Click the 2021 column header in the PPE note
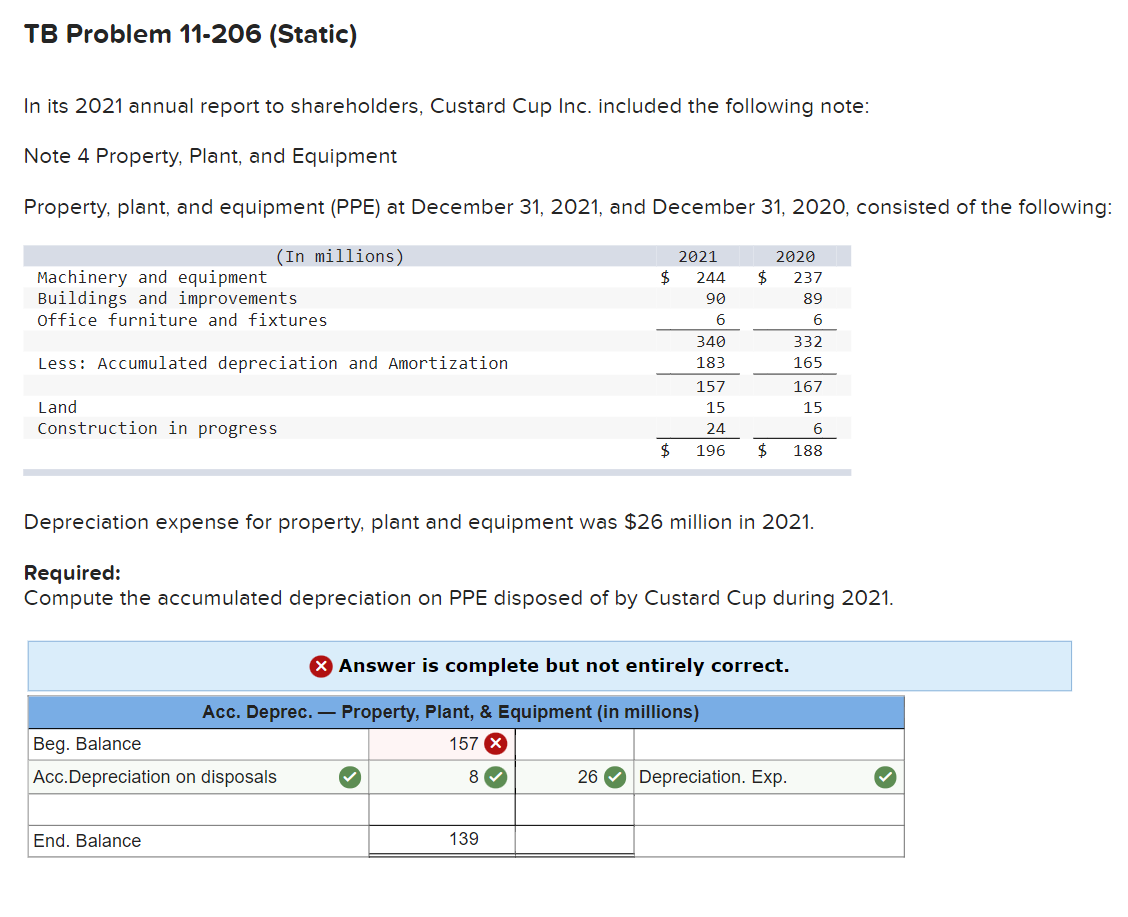 point(697,256)
